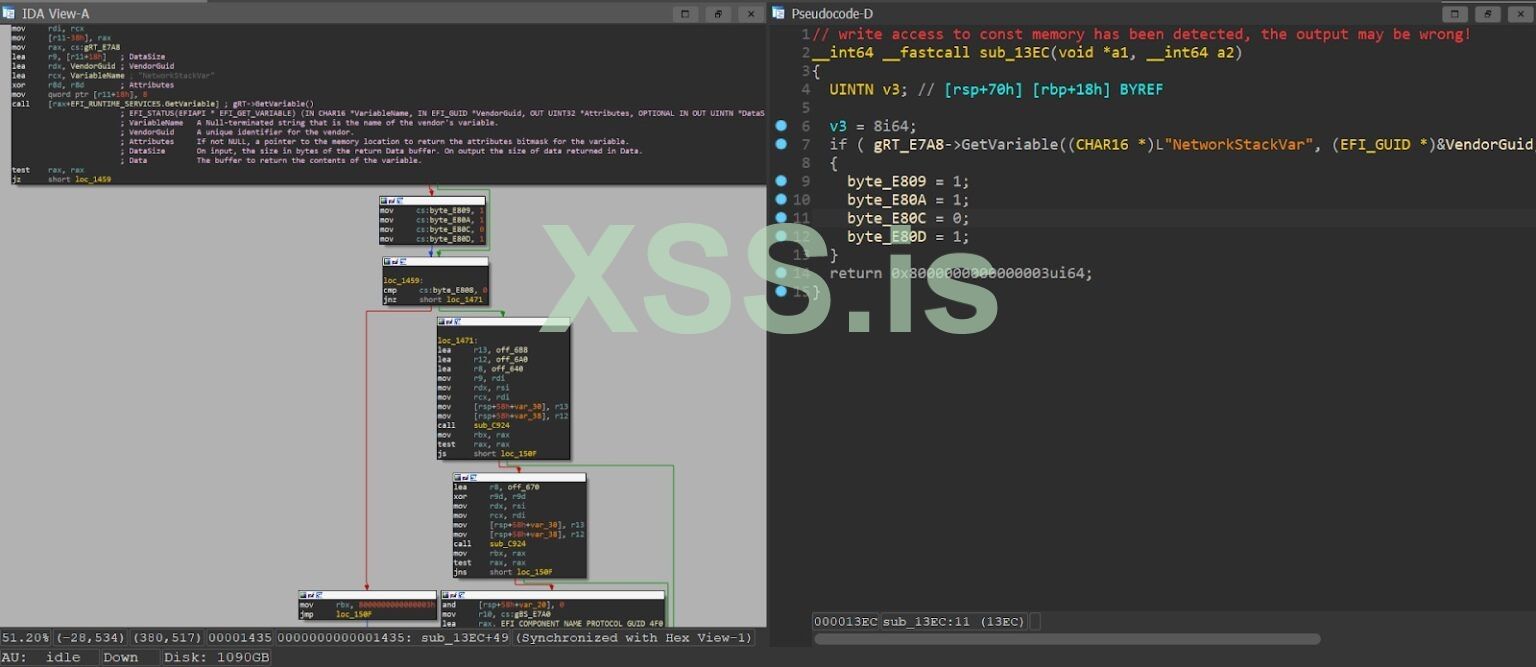Image resolution: width=1536 pixels, height=667 pixels.
Task: Click Disk: 1090GB indicator
Action: [x=215, y=657]
